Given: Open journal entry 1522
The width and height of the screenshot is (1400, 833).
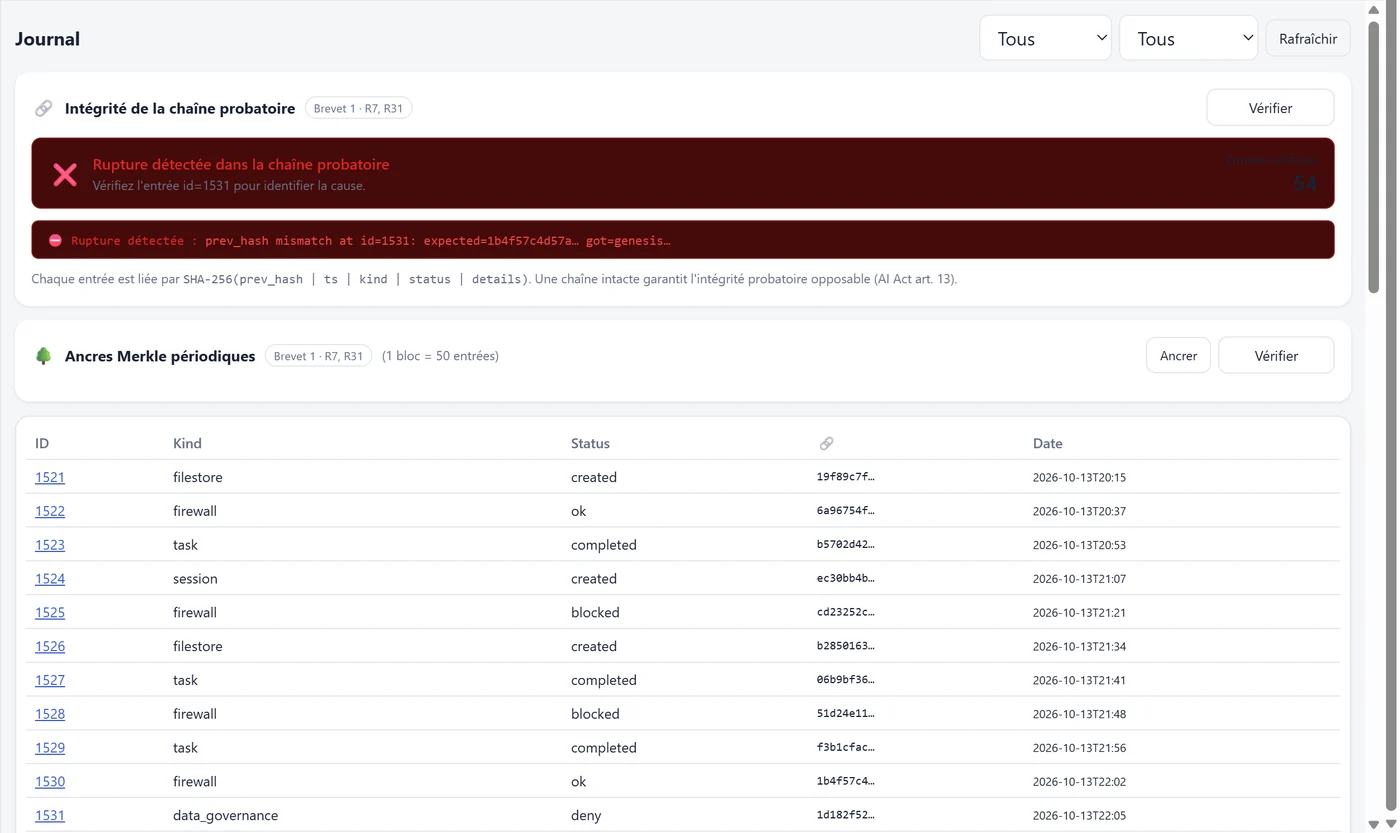Looking at the screenshot, I should point(50,511).
